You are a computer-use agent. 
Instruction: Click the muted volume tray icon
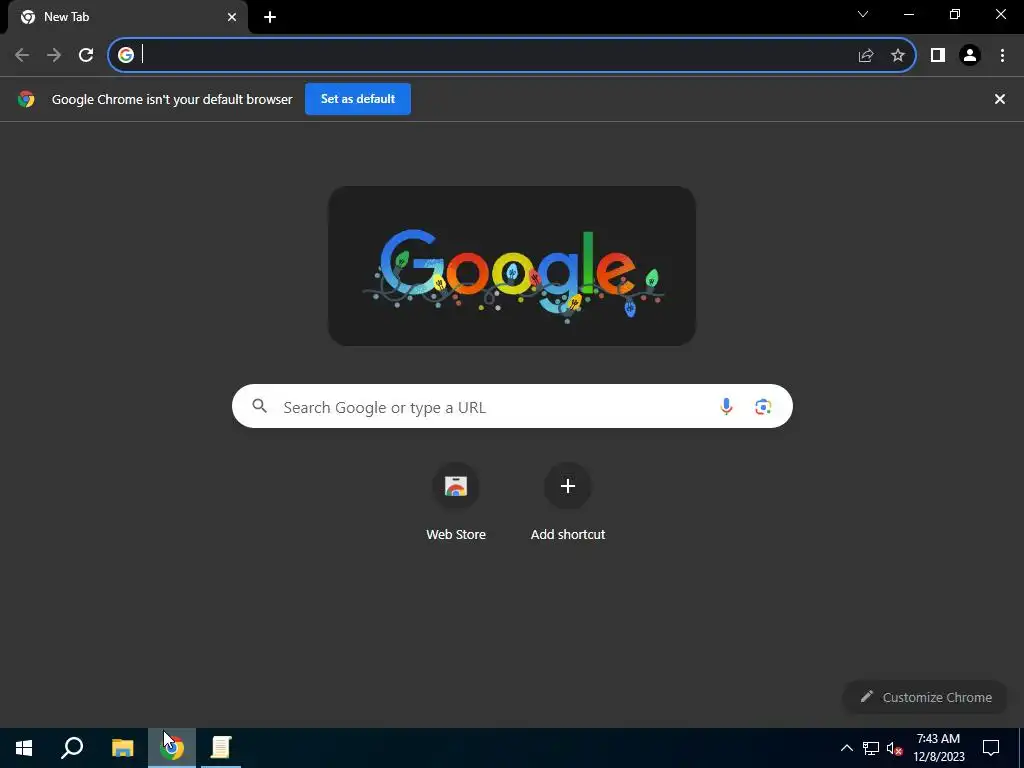point(895,748)
